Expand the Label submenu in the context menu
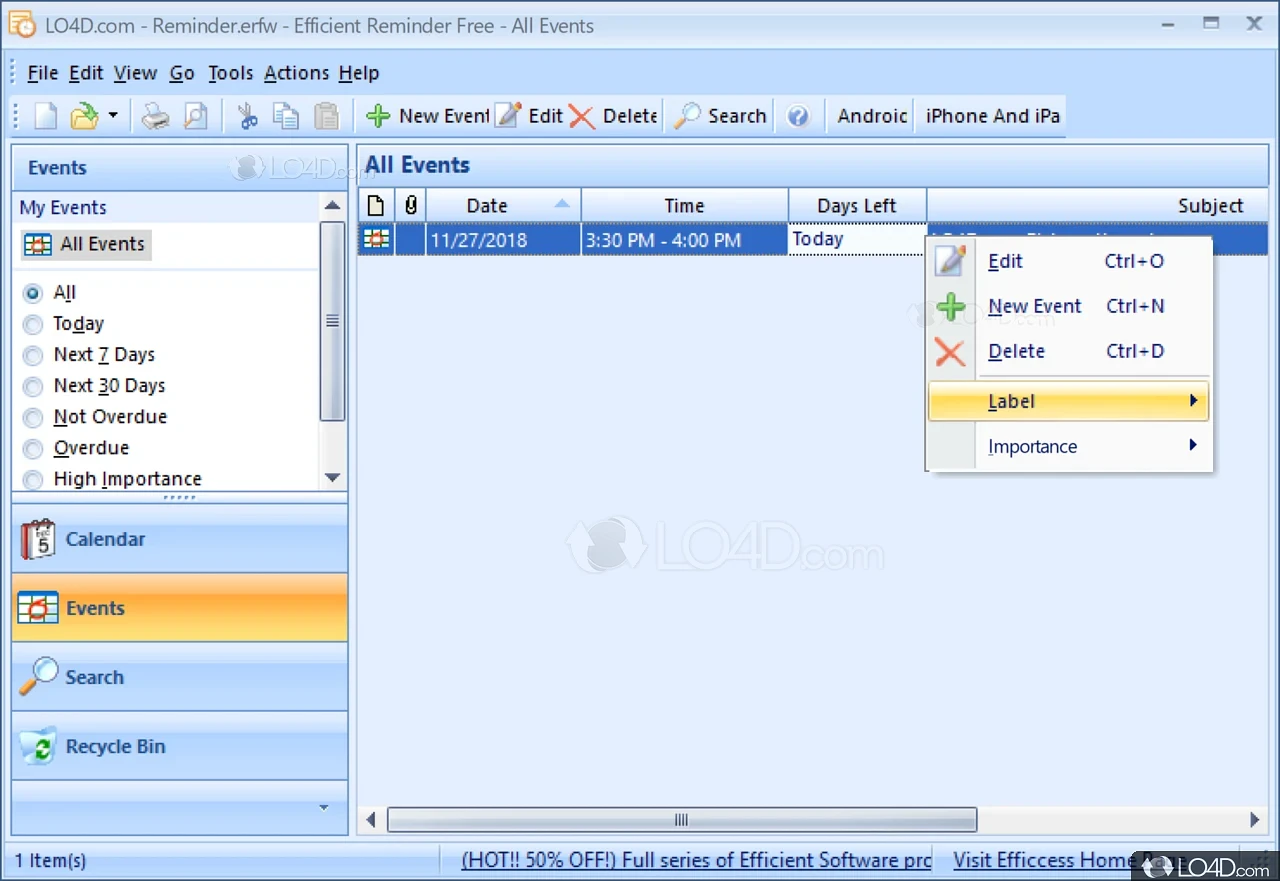The width and height of the screenshot is (1280, 881). tap(1010, 401)
